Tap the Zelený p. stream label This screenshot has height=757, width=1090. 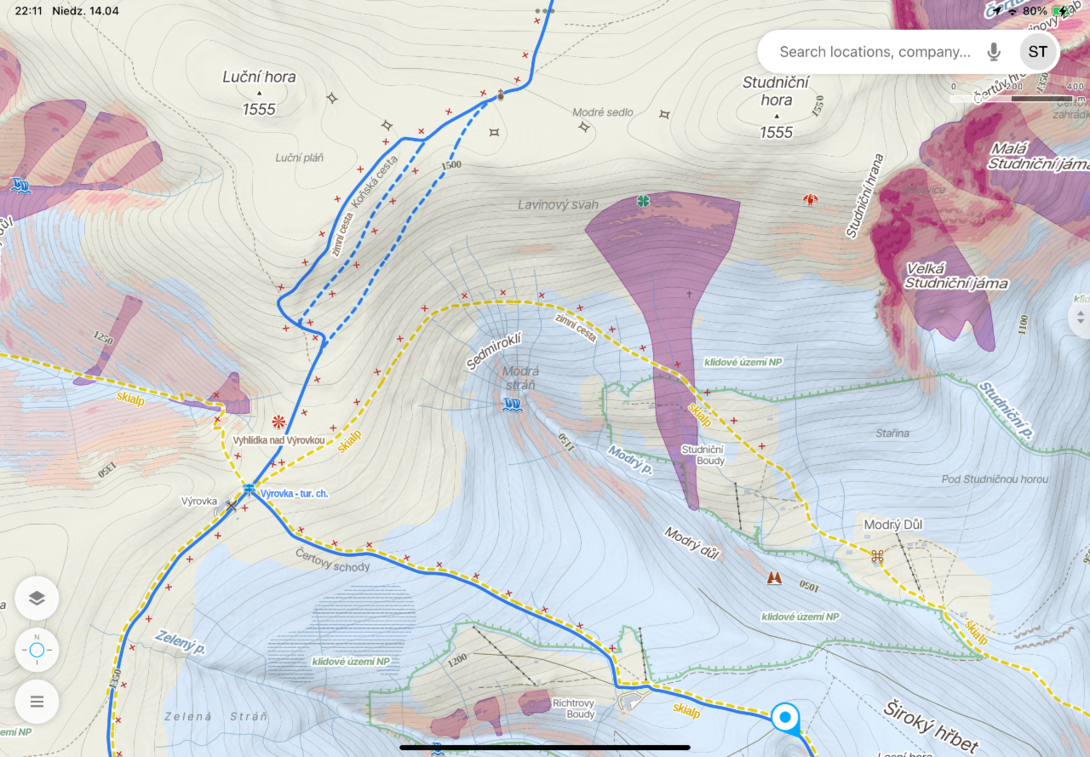180,642
